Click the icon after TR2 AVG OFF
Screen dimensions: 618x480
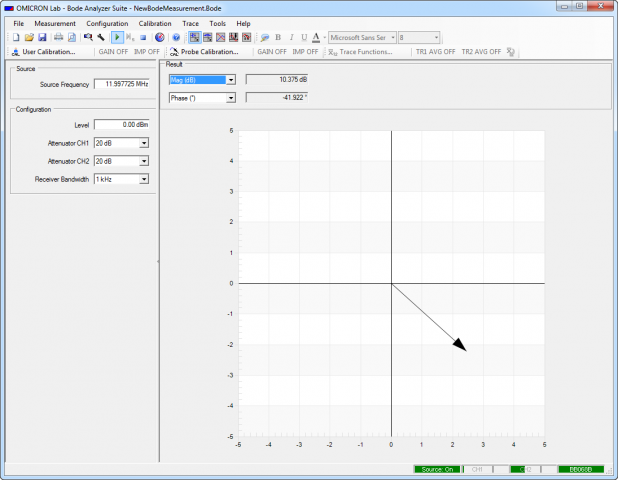pos(511,52)
